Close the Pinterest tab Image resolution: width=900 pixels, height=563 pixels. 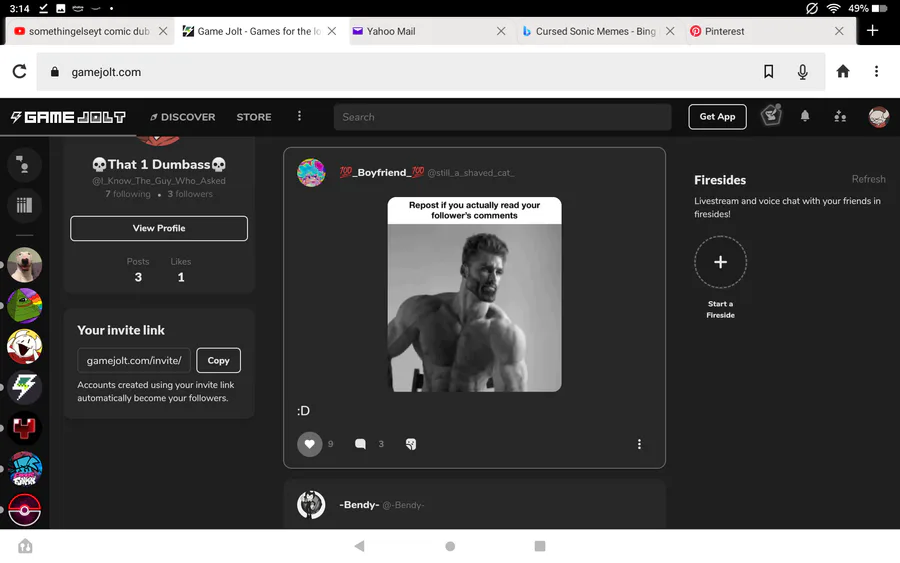click(839, 31)
